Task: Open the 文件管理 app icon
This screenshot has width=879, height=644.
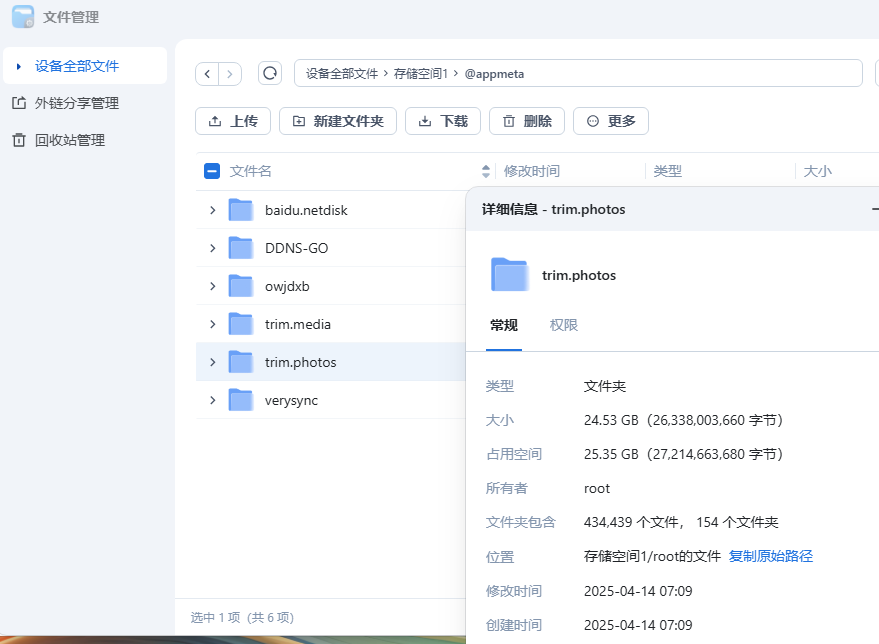Action: 23,17
